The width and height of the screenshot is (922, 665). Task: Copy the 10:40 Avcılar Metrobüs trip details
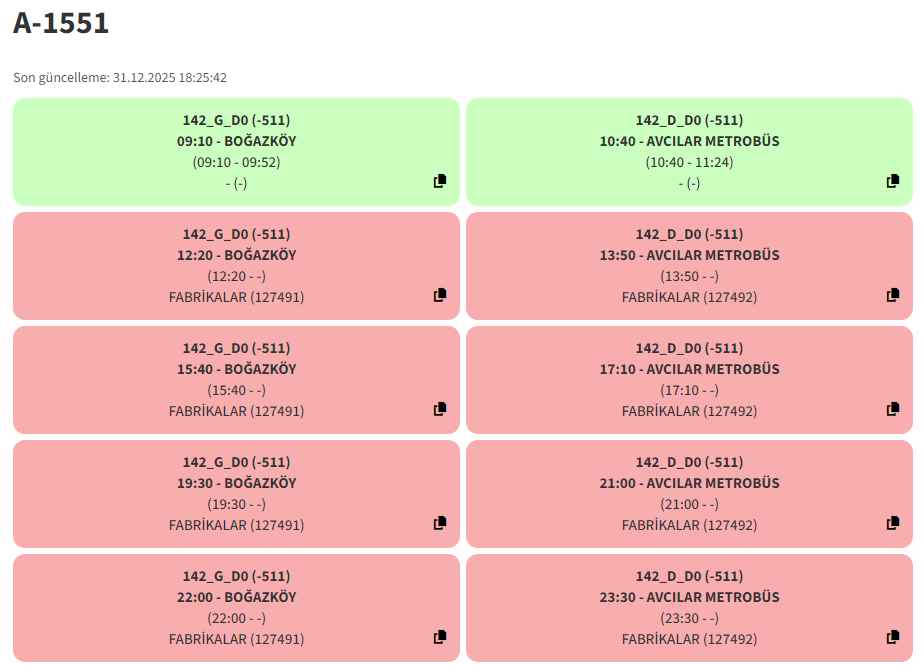(x=893, y=181)
